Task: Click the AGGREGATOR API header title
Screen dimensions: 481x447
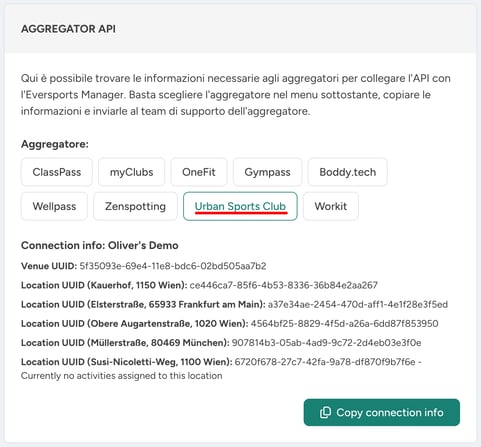Action: [x=68, y=29]
